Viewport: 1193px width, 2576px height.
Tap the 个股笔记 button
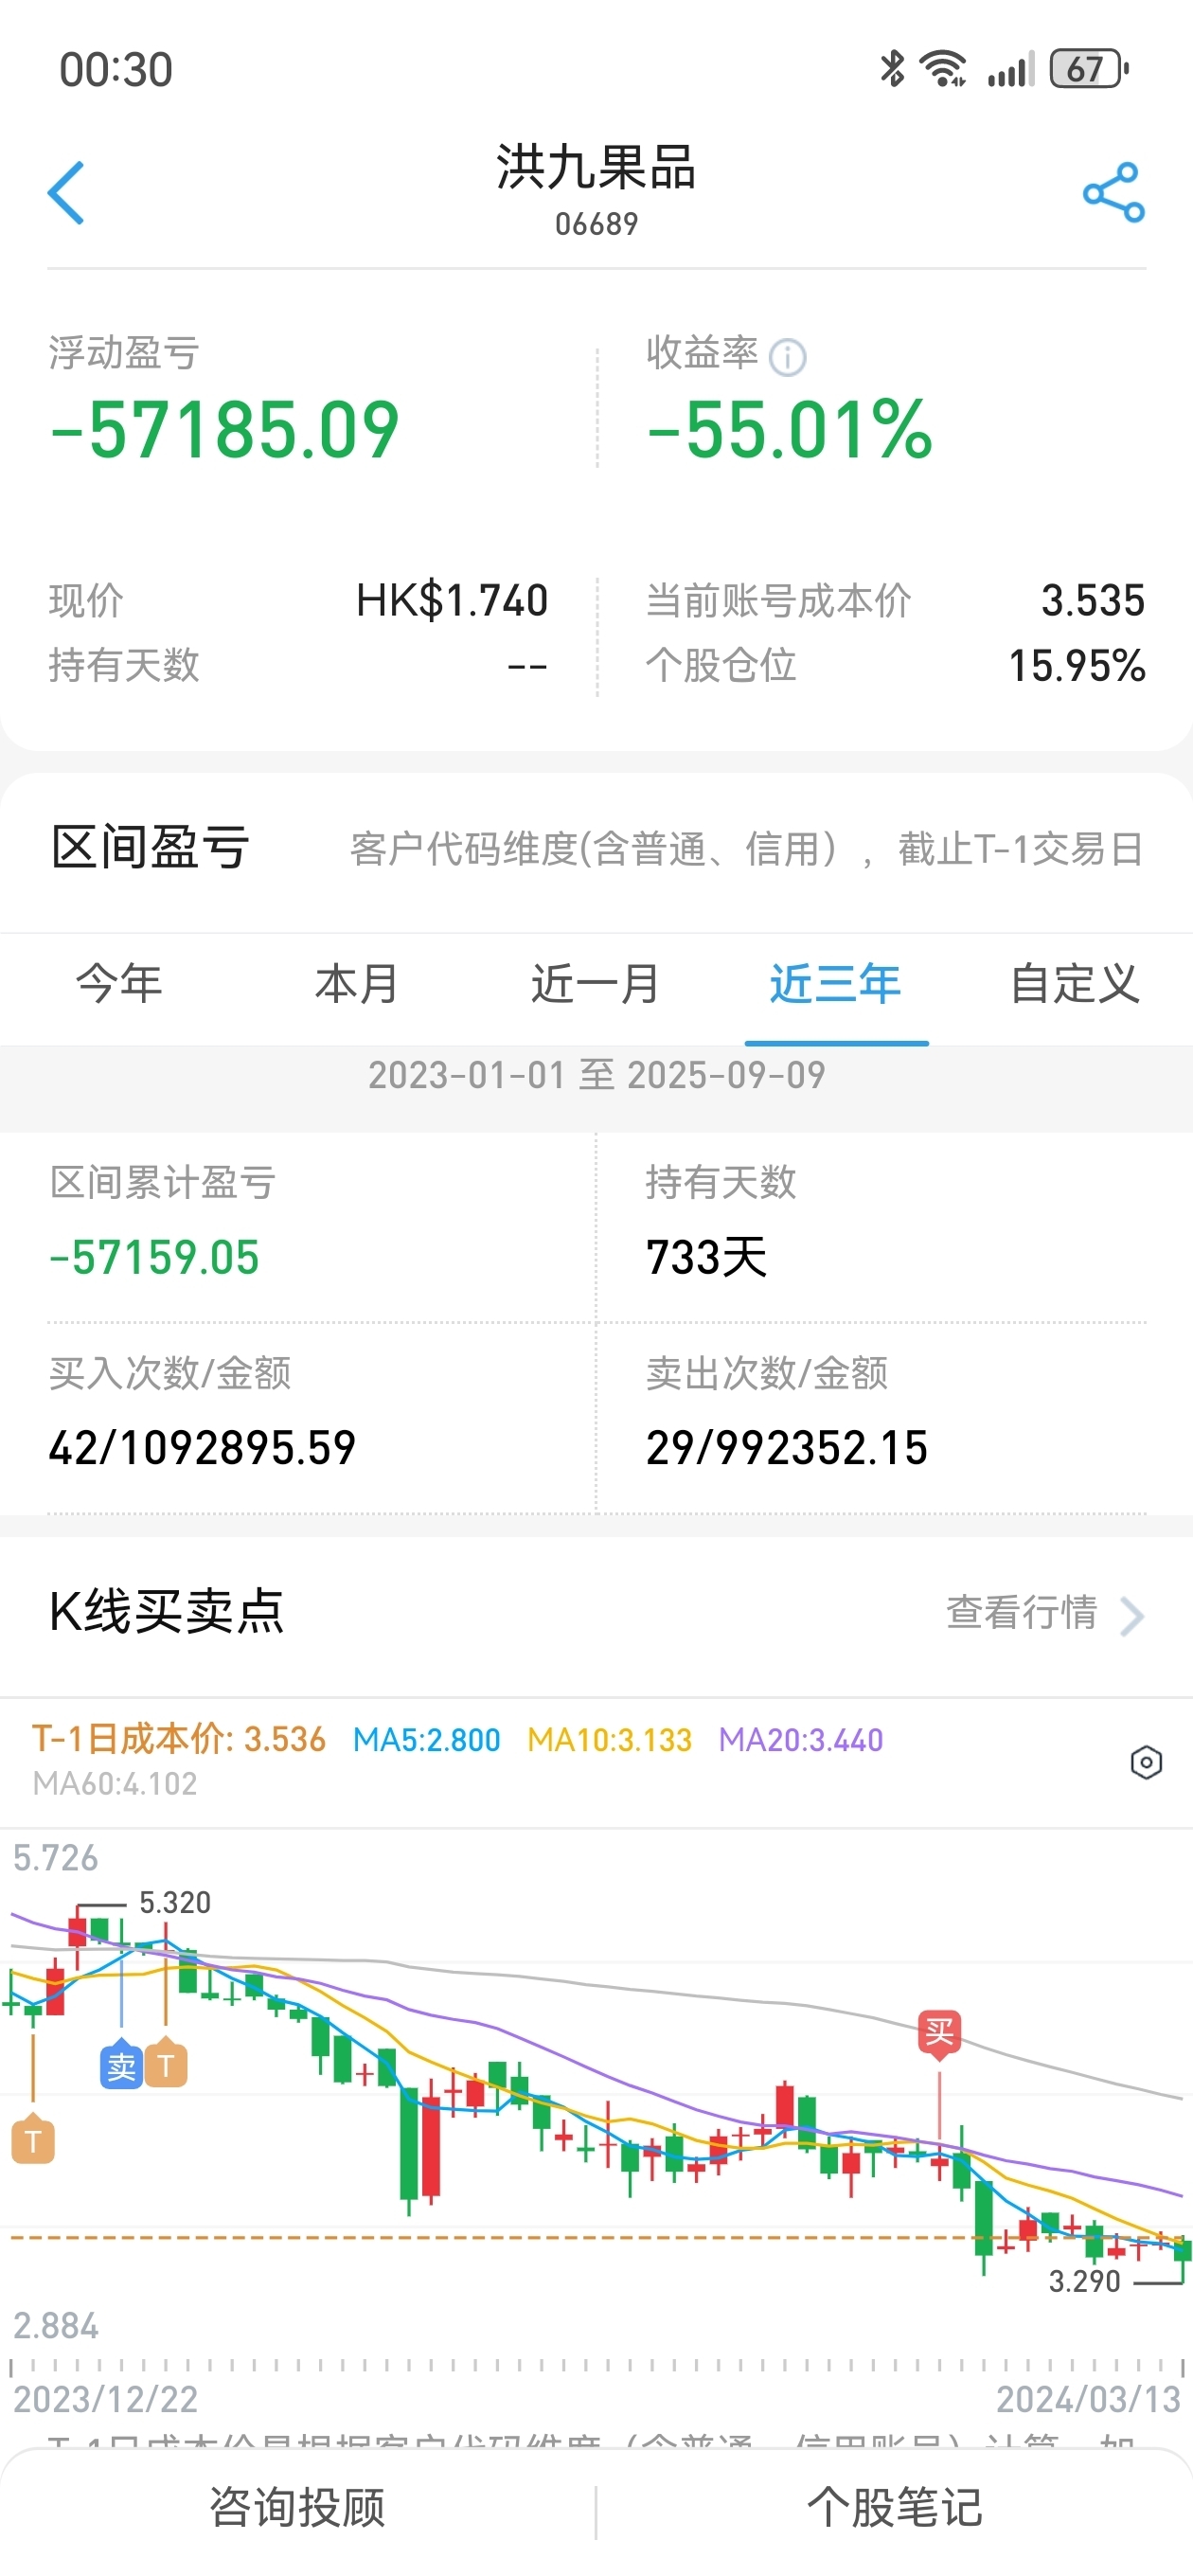[895, 2508]
